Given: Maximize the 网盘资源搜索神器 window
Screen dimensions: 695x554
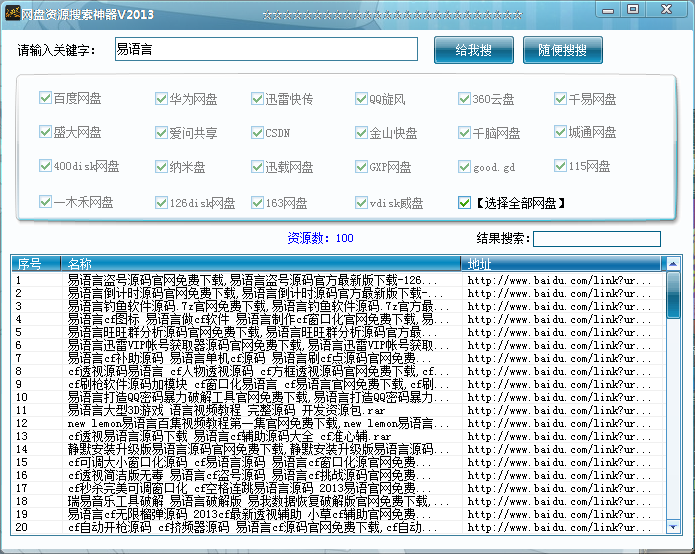Looking at the screenshot, I should point(633,10).
